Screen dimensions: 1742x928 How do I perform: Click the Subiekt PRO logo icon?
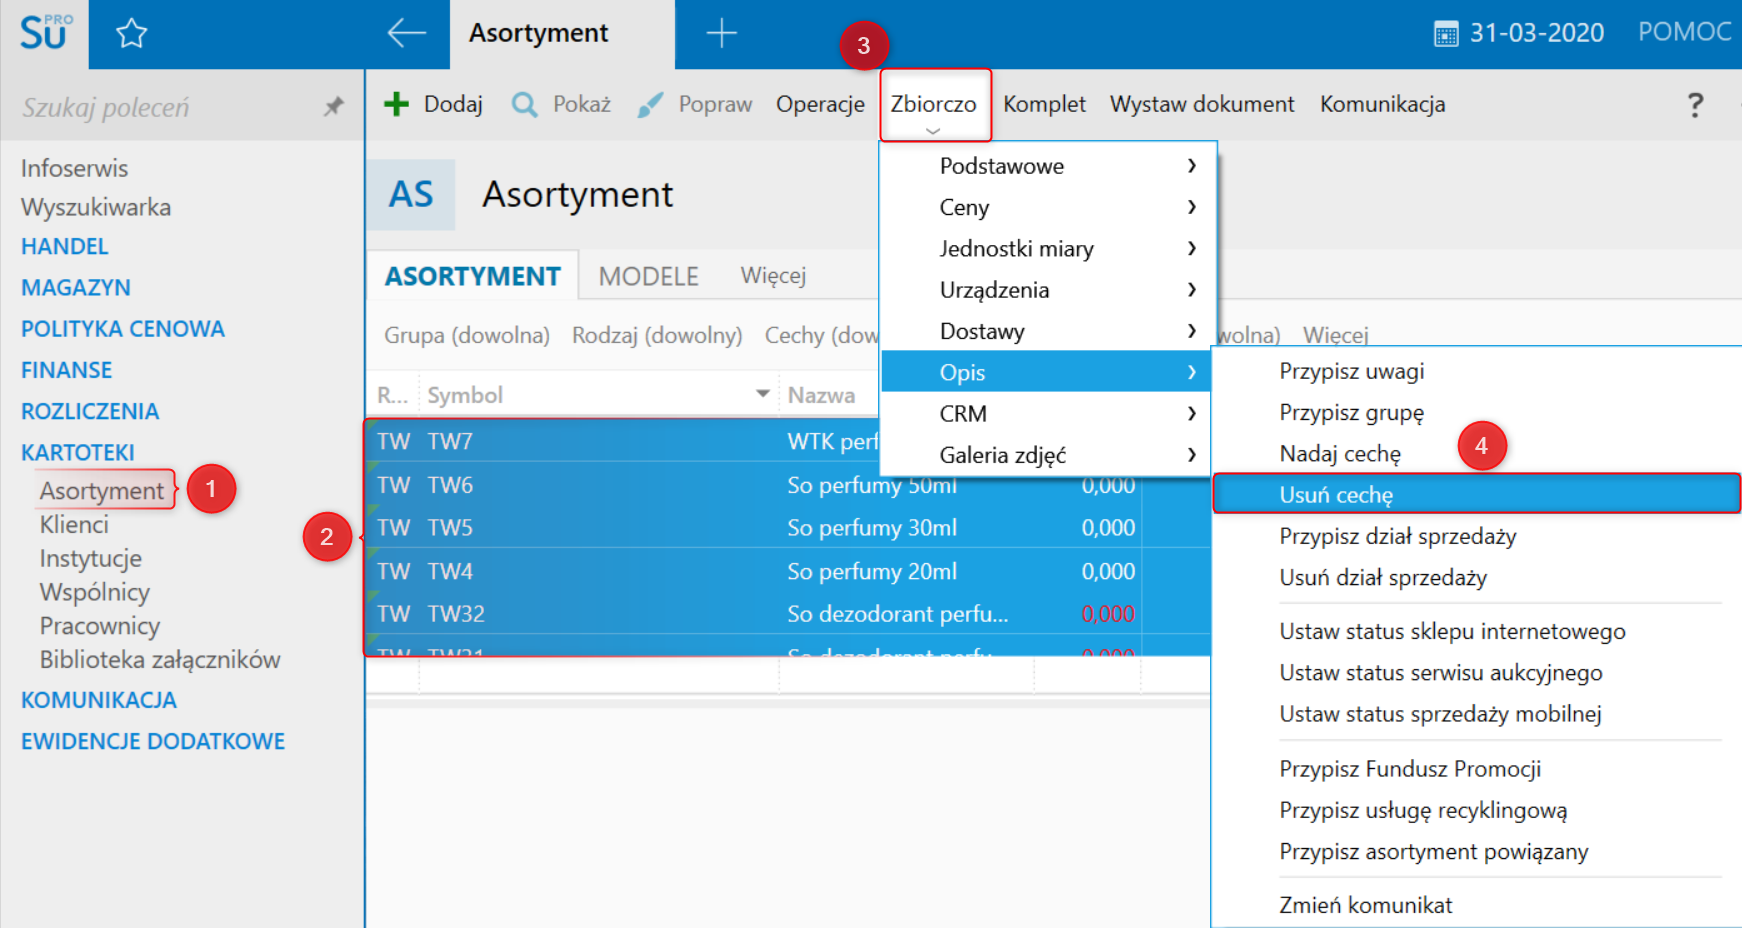coord(45,33)
